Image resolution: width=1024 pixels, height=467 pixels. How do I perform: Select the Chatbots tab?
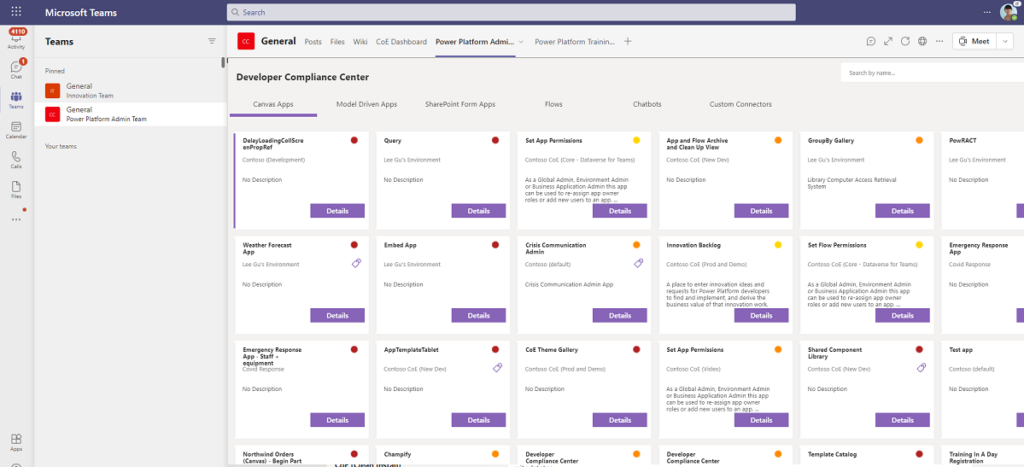tap(647, 104)
